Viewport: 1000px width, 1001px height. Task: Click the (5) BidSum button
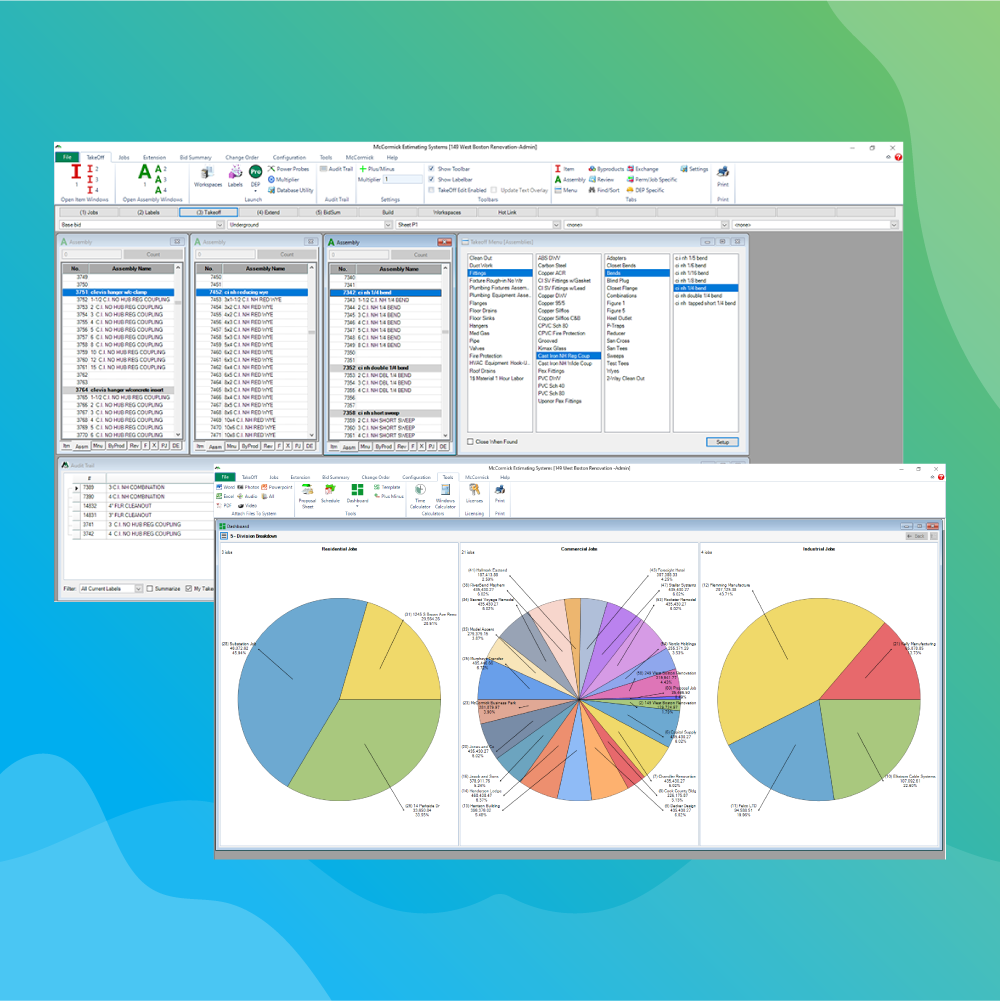(x=330, y=212)
